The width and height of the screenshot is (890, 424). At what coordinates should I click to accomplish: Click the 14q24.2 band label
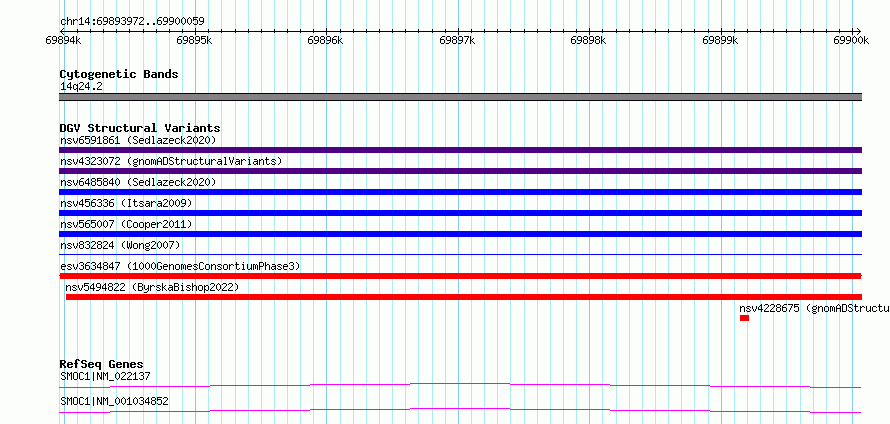(81, 87)
